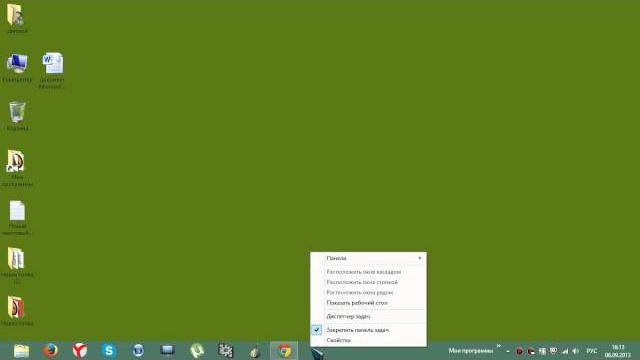Open the network signal tray icon
This screenshot has height=360, width=640.
[565, 351]
